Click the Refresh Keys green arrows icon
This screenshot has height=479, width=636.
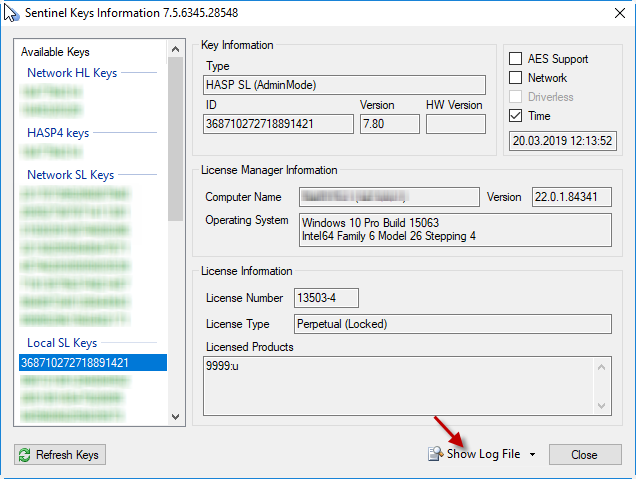click(25, 455)
